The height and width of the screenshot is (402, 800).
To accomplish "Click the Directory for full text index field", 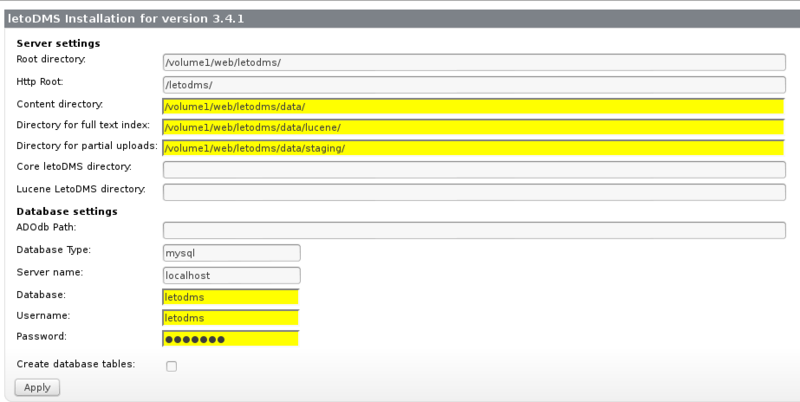I will (x=474, y=128).
